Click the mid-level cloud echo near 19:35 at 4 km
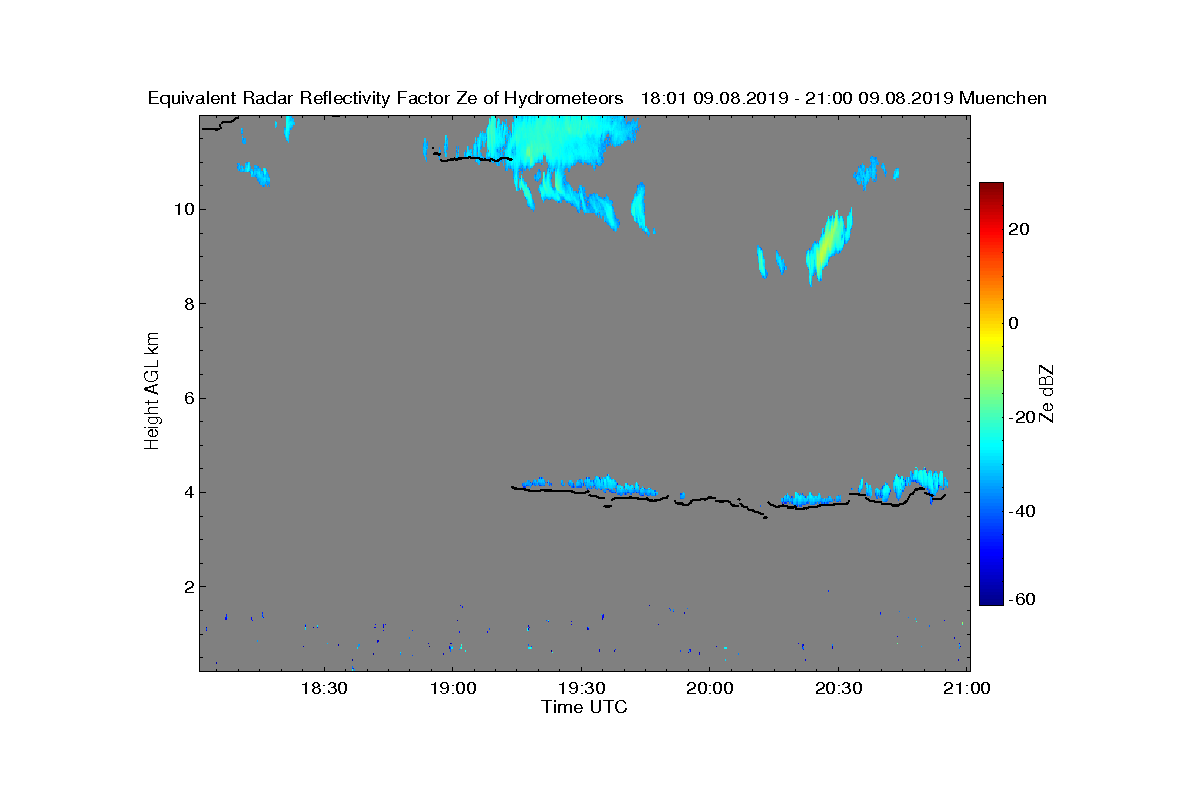The image size is (1200, 800). pos(605,485)
